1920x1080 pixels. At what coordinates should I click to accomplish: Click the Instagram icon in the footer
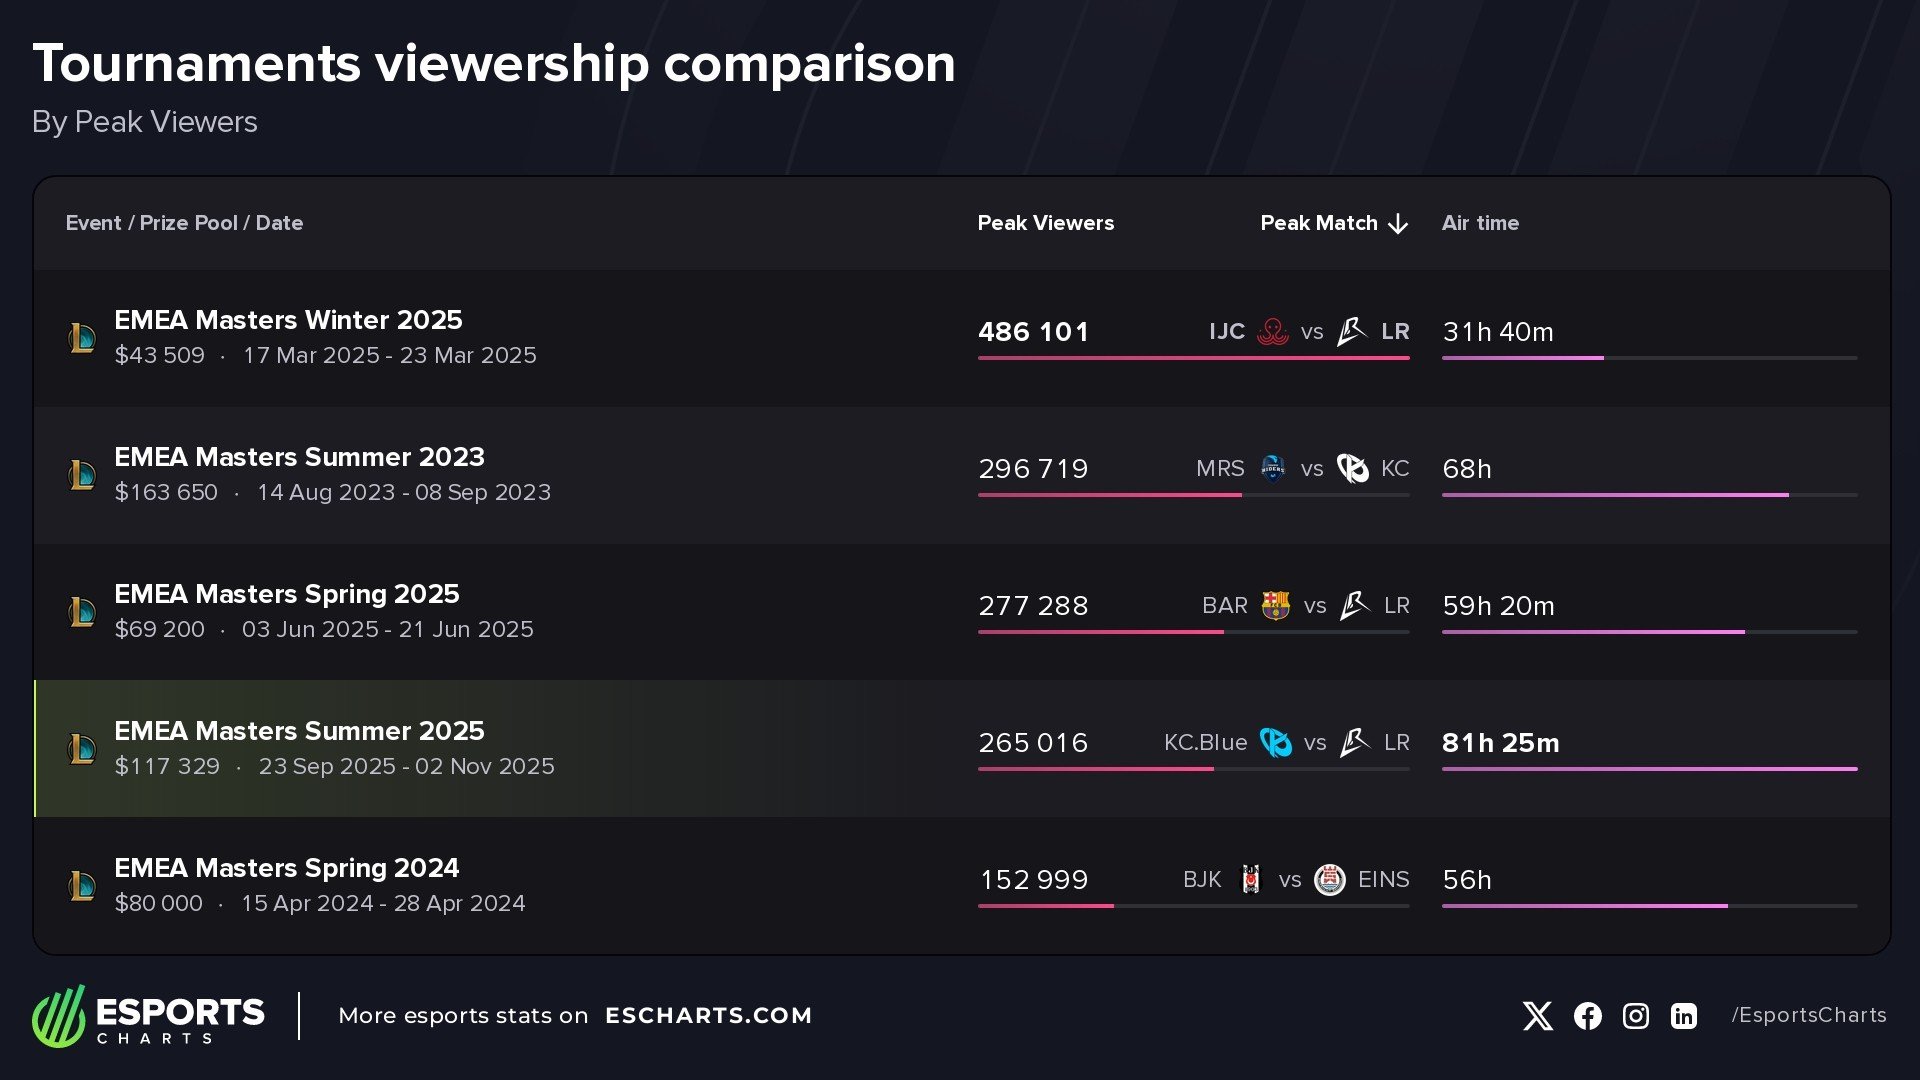click(1635, 1016)
